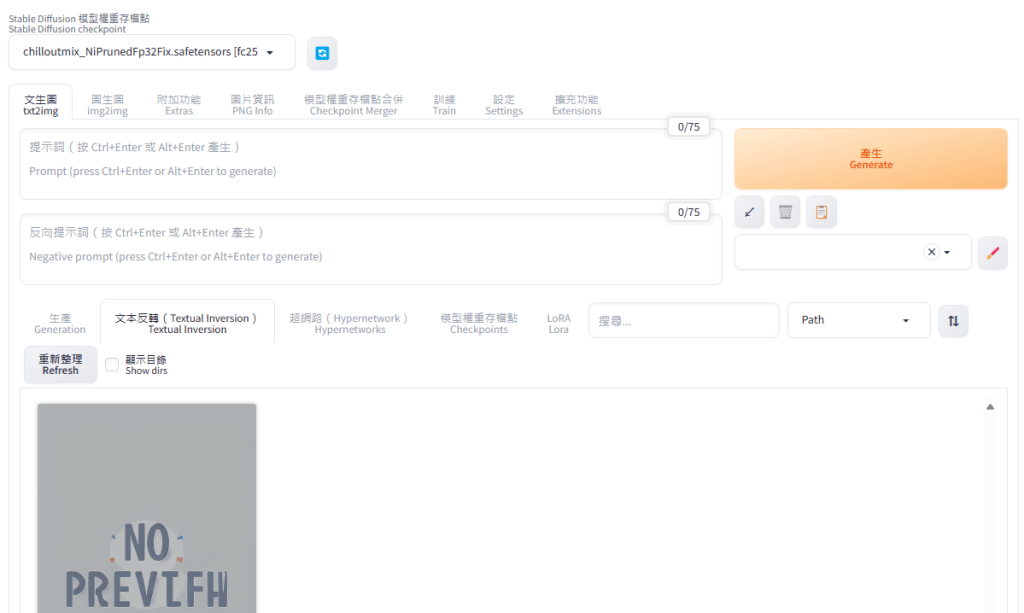Apply selected styles via the clipboard icon
Screen dimensions: 1024x613
coord(821,211)
